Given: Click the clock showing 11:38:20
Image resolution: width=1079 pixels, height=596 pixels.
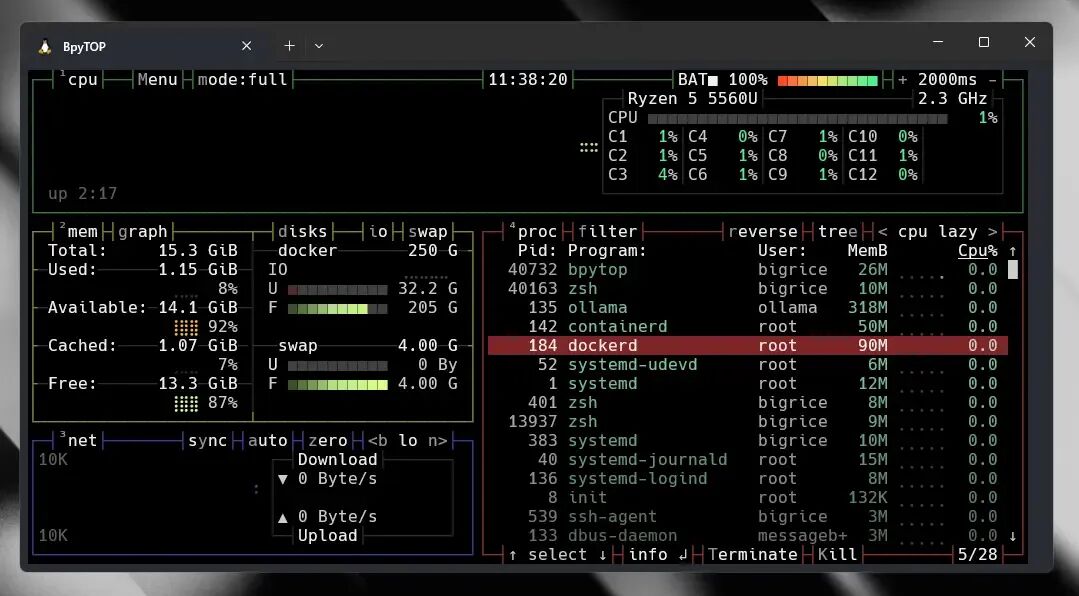Looking at the screenshot, I should (x=528, y=80).
